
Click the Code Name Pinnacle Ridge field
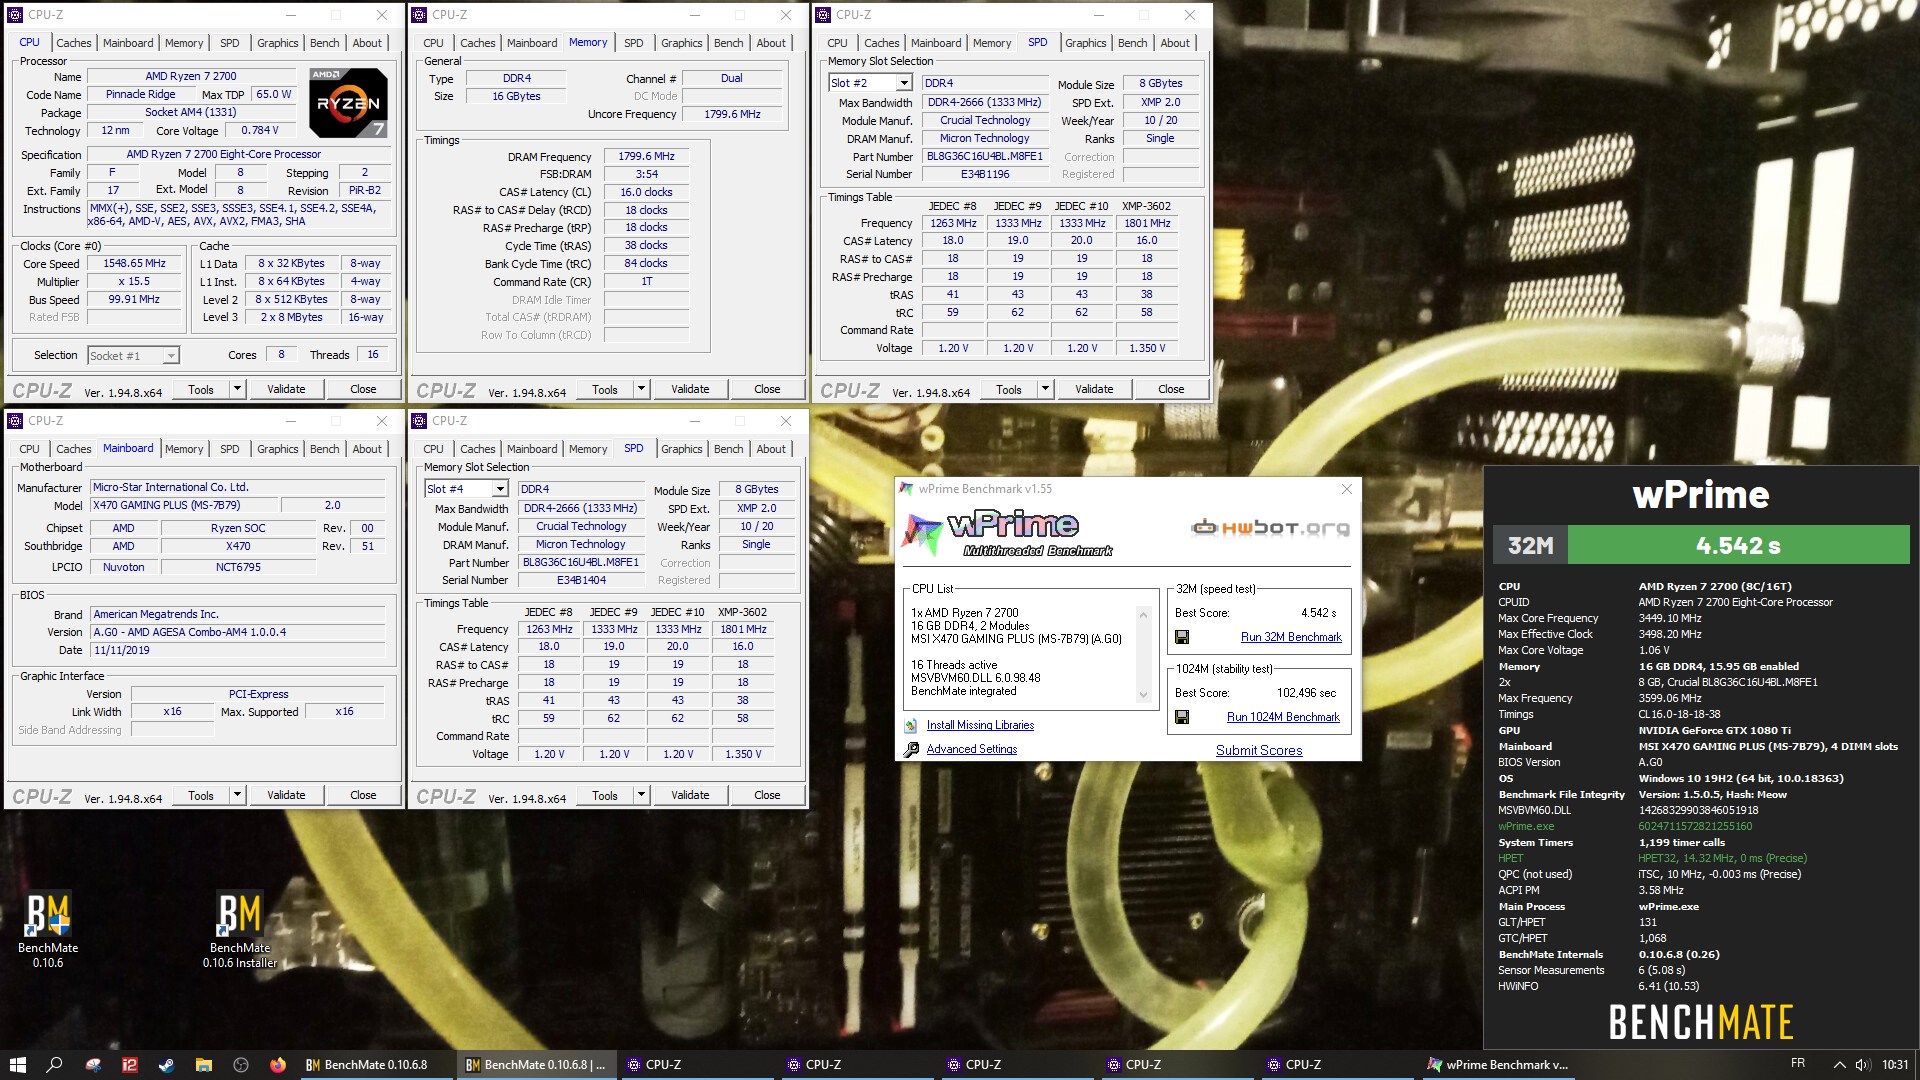[140, 94]
